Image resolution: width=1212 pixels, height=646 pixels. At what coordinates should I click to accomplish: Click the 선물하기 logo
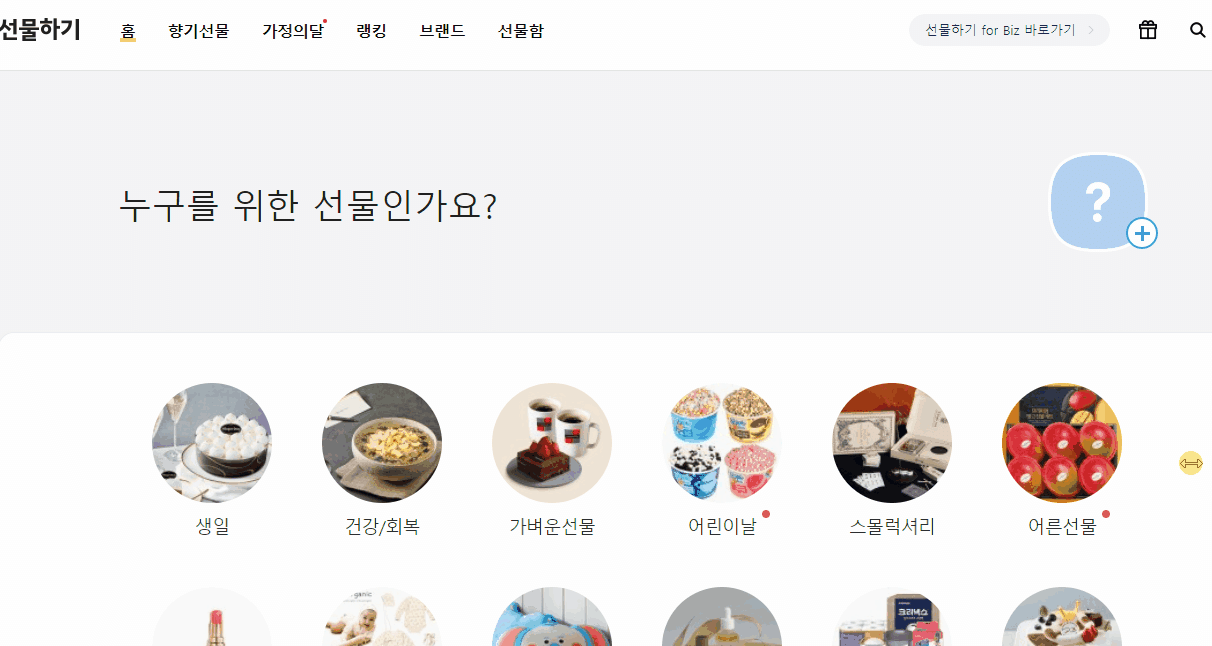(x=40, y=30)
